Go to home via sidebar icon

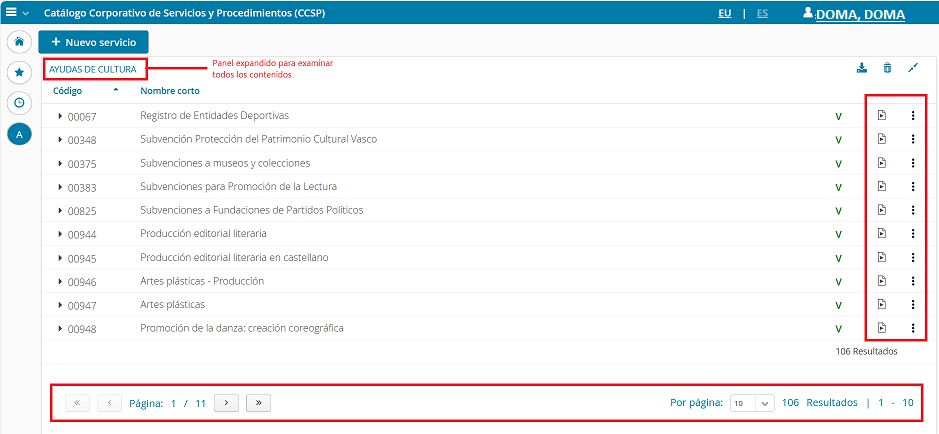(18, 42)
